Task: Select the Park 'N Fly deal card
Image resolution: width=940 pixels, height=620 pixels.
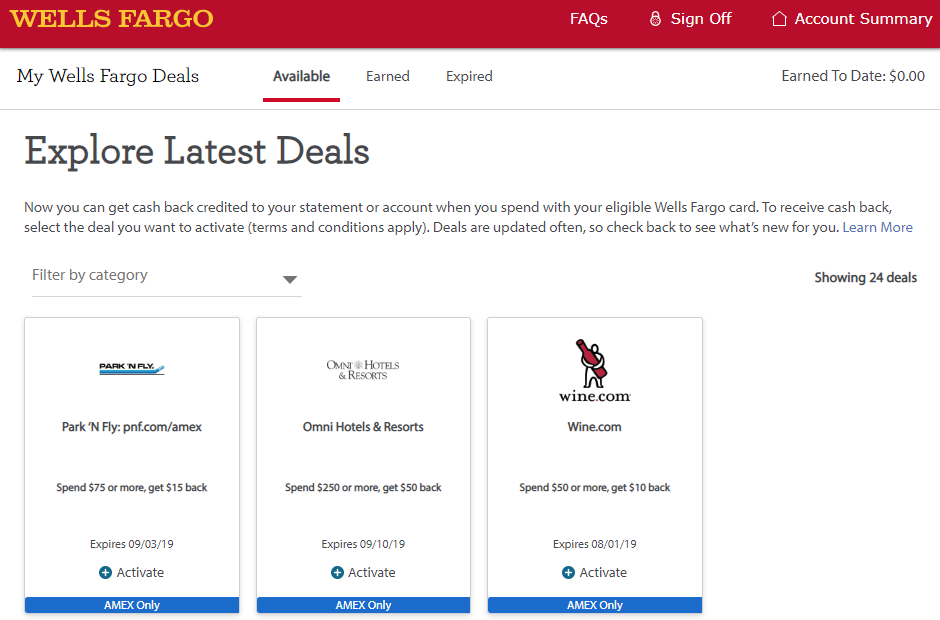Action: coord(131,463)
